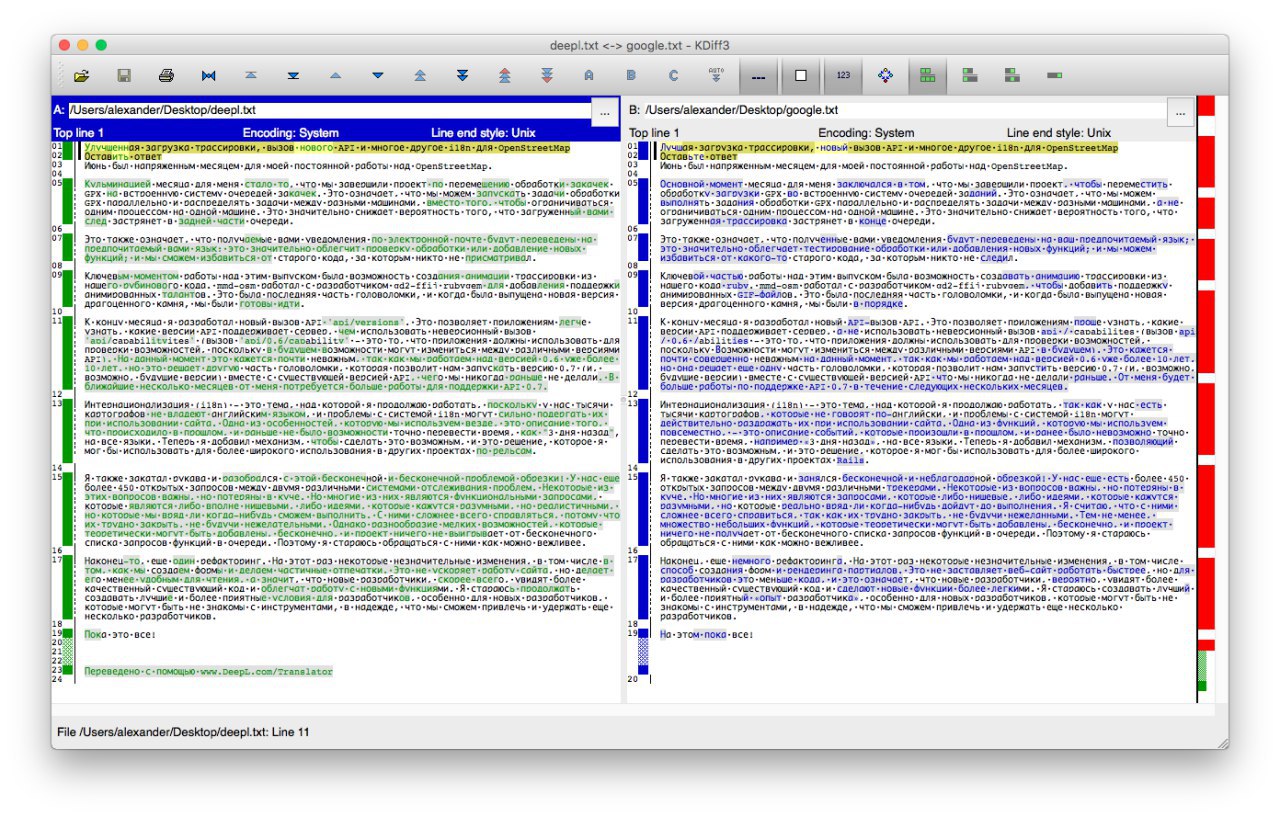The image size is (1280, 817).
Task: Toggle the first green grid window button
Action: coord(927,75)
